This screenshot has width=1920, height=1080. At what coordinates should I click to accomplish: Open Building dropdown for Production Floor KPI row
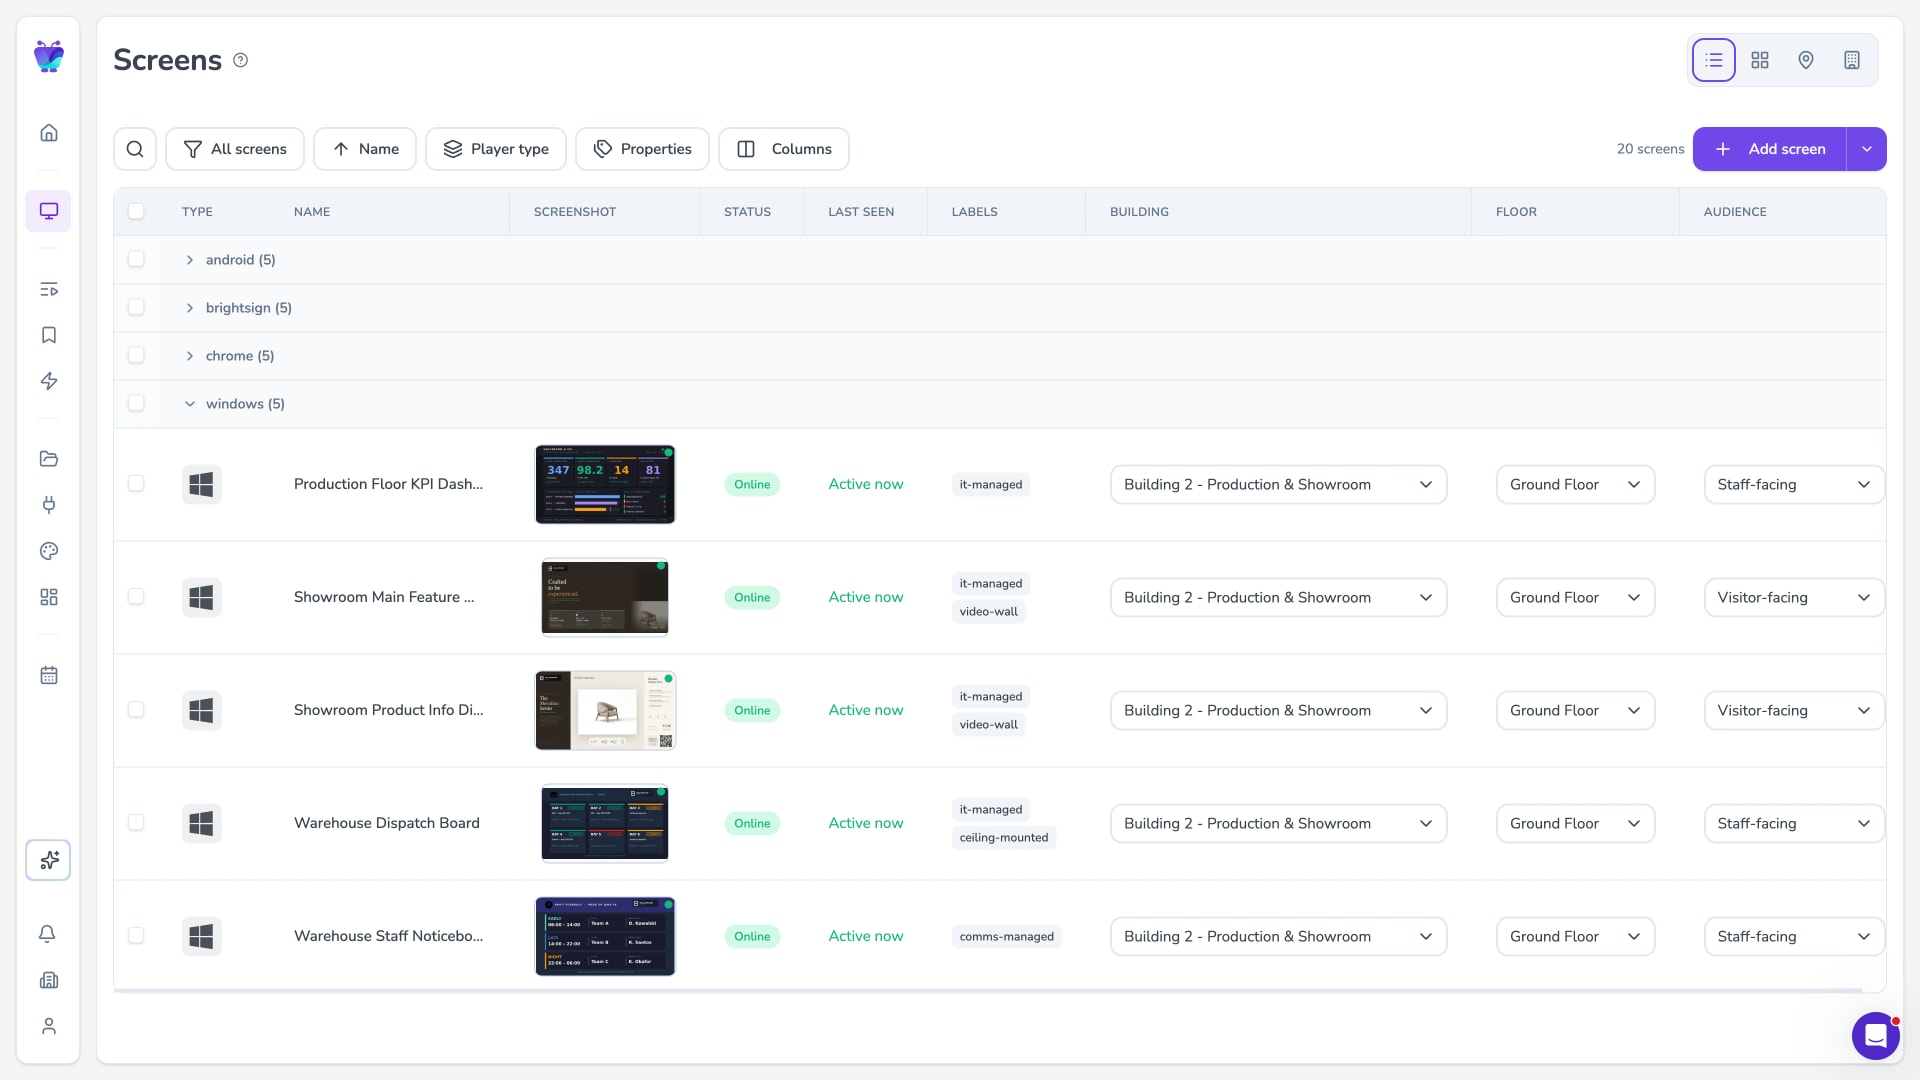point(1278,485)
